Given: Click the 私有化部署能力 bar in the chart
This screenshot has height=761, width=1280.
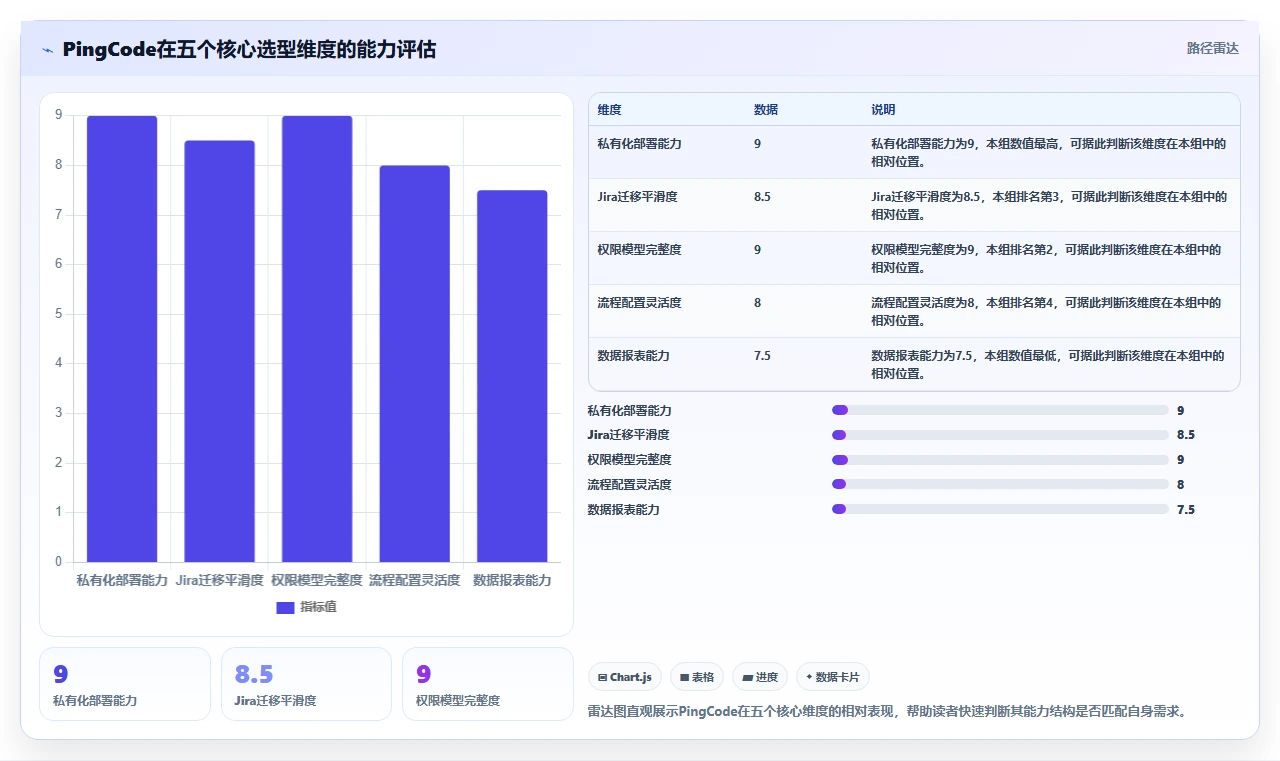Looking at the screenshot, I should click(122, 339).
